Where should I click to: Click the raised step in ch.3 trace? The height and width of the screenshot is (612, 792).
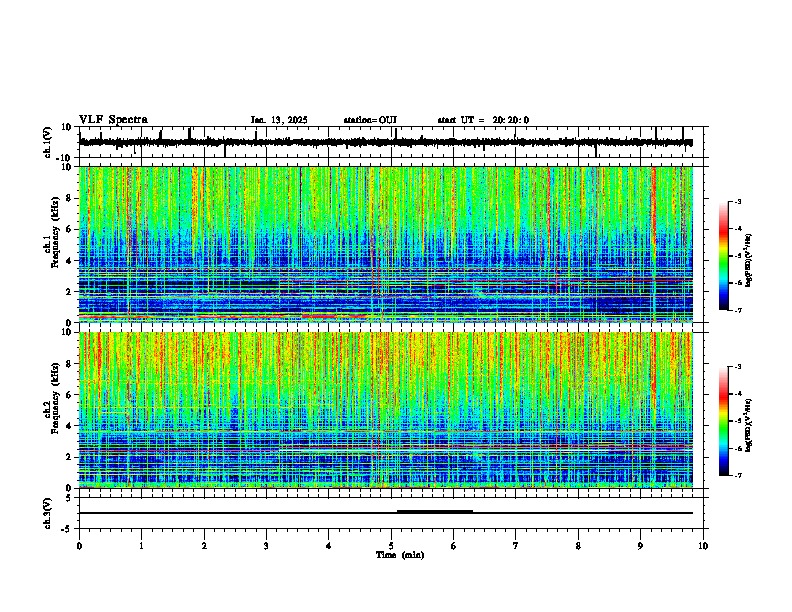(x=435, y=512)
